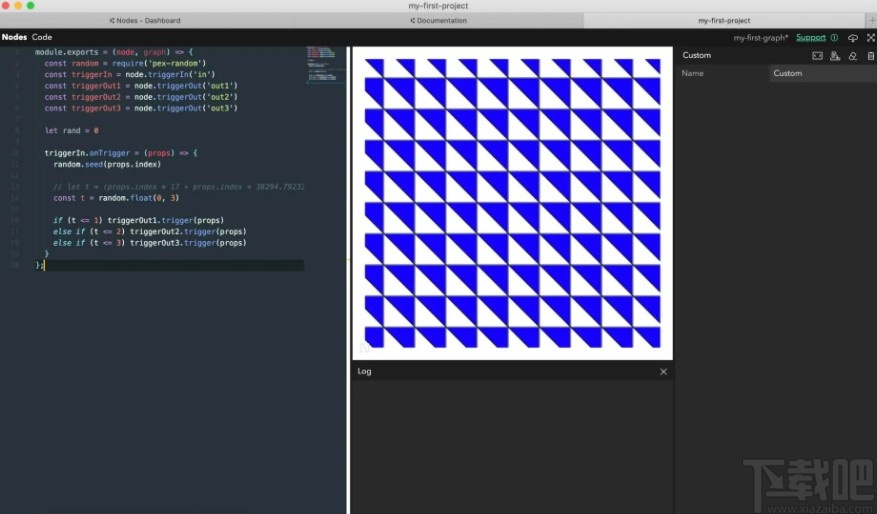Viewport: 877px width, 514px height.
Task: Click the line 'if (t <= 1) triggerOut1.trigger(props)'
Action: (138, 220)
